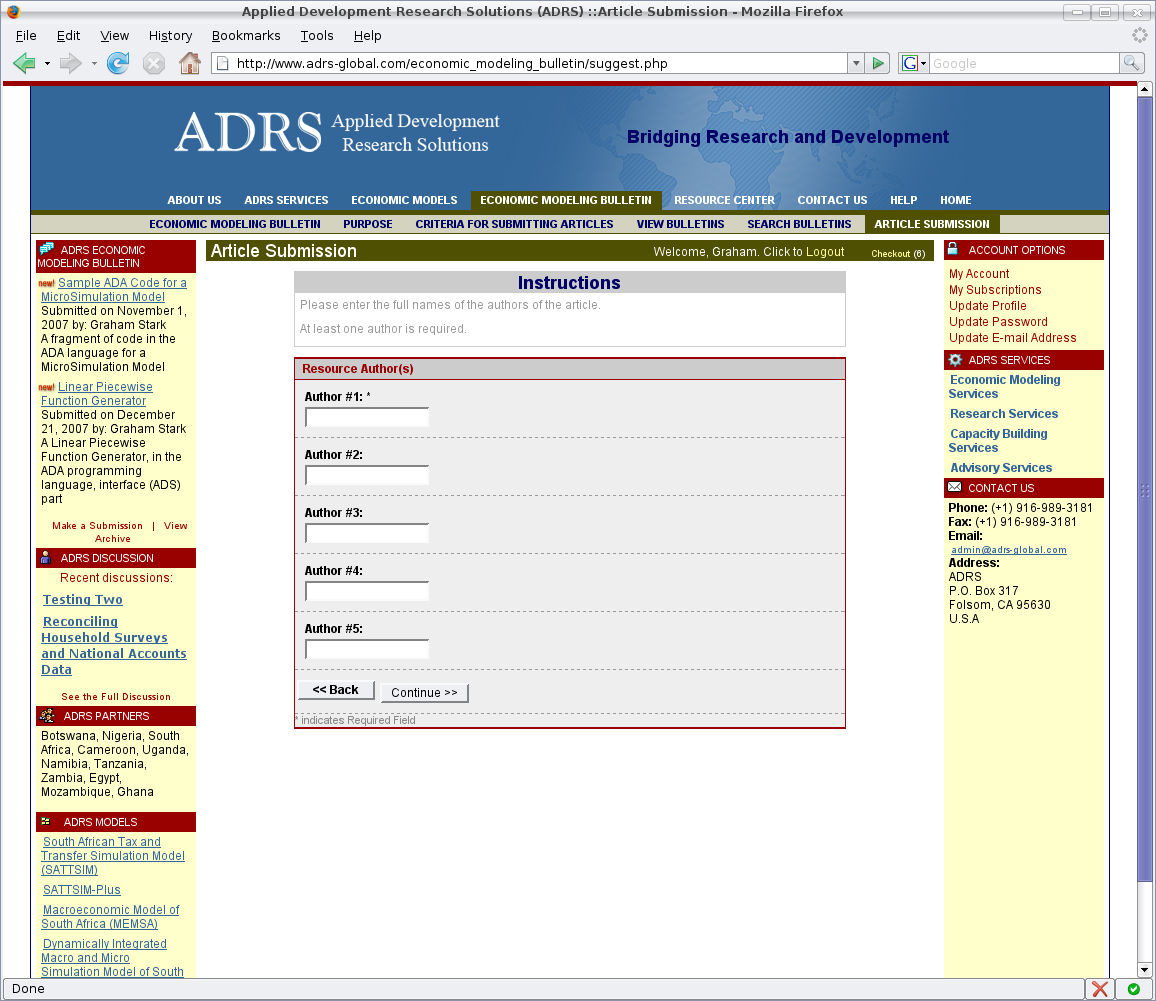Click the search magnifier icon
Screen dimensions: 1156x1001
[1131, 64]
